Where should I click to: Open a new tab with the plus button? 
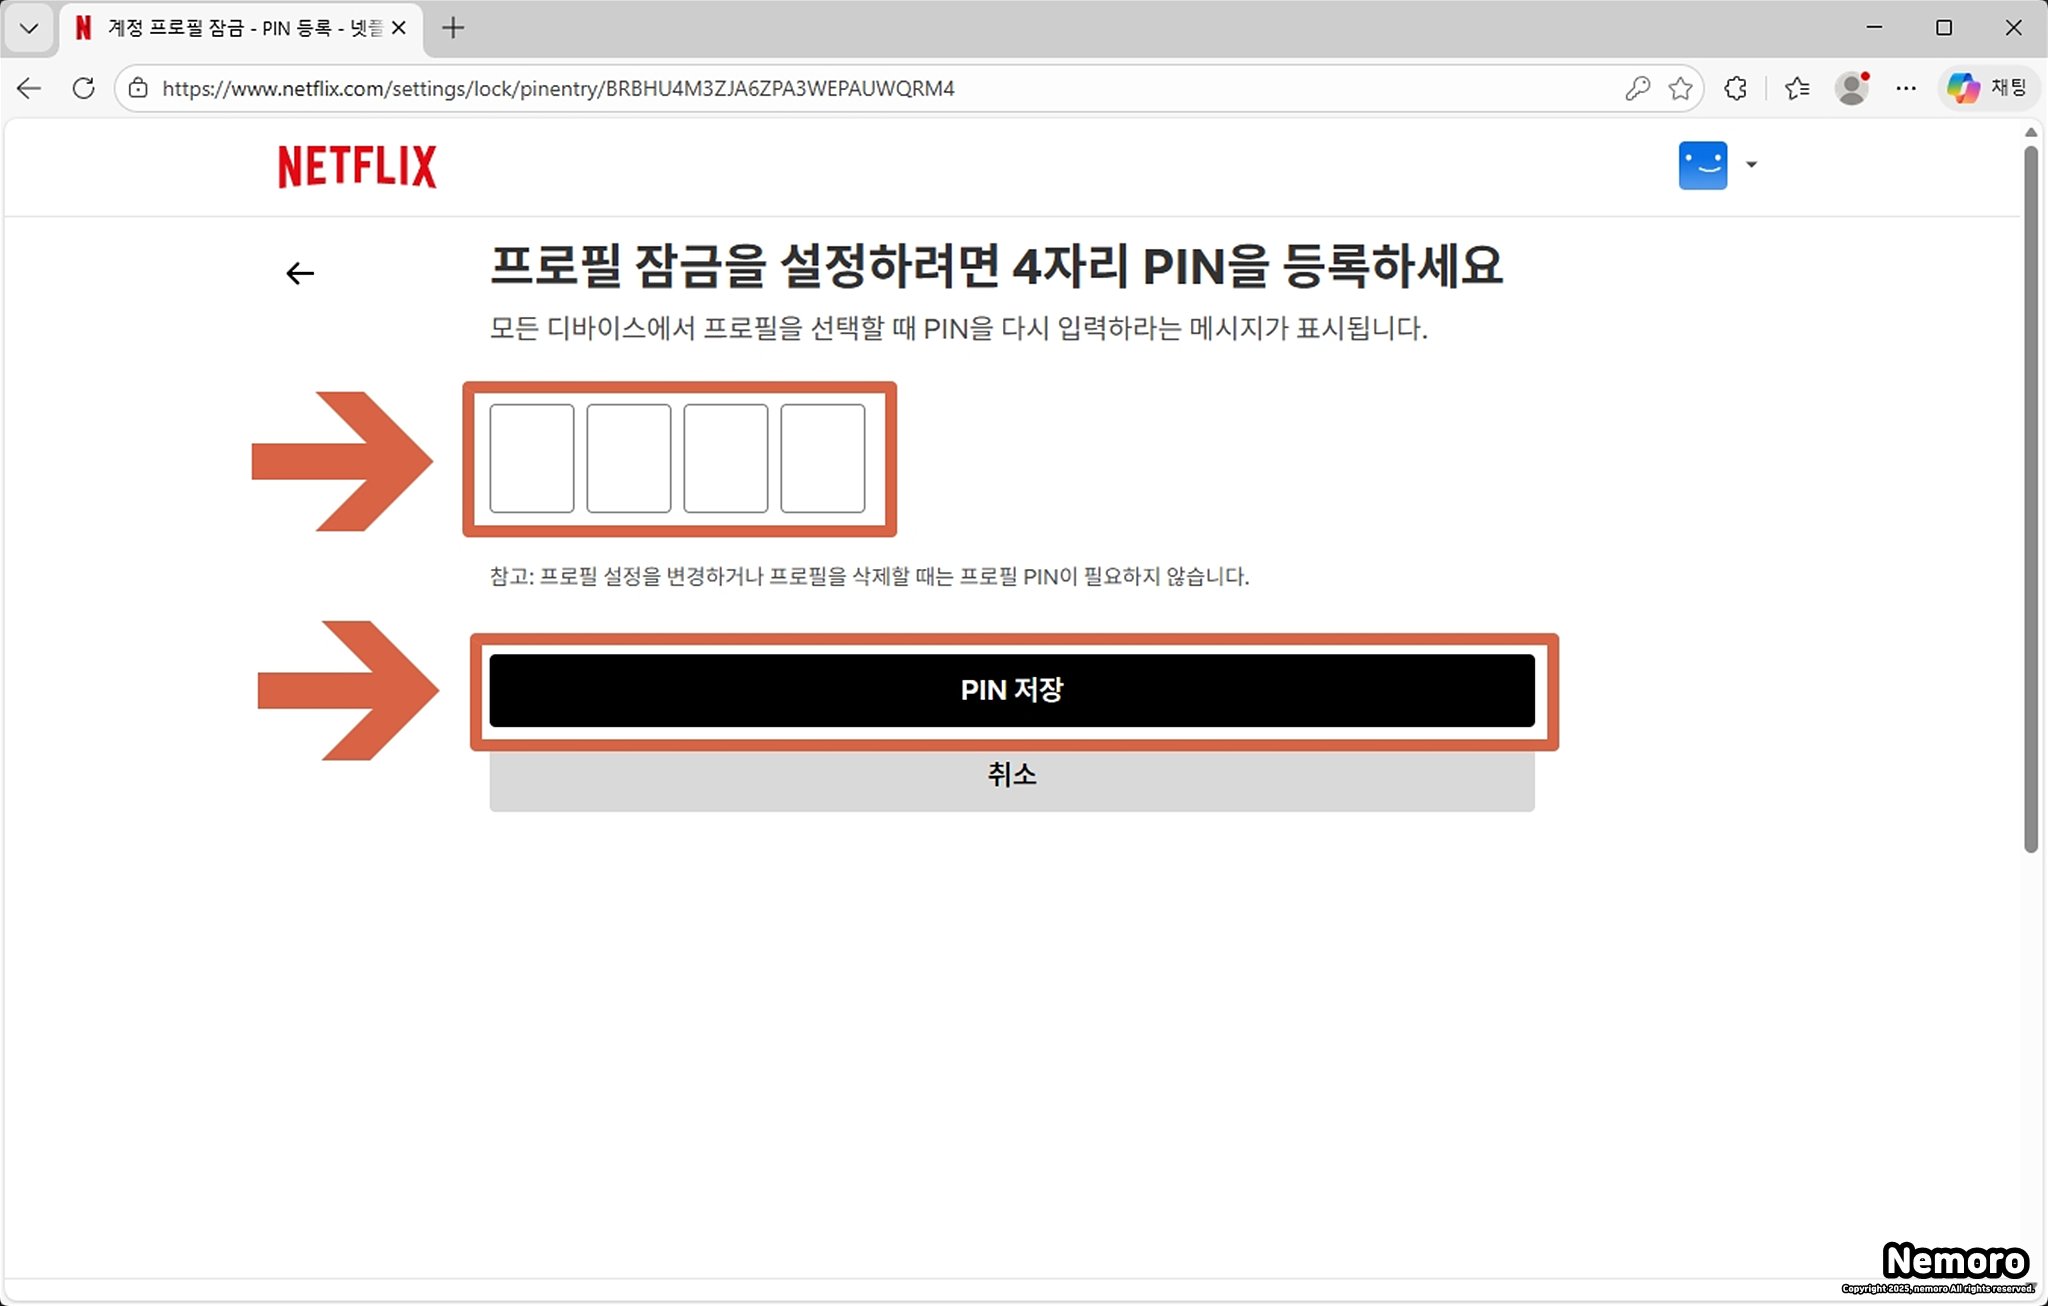[x=453, y=28]
